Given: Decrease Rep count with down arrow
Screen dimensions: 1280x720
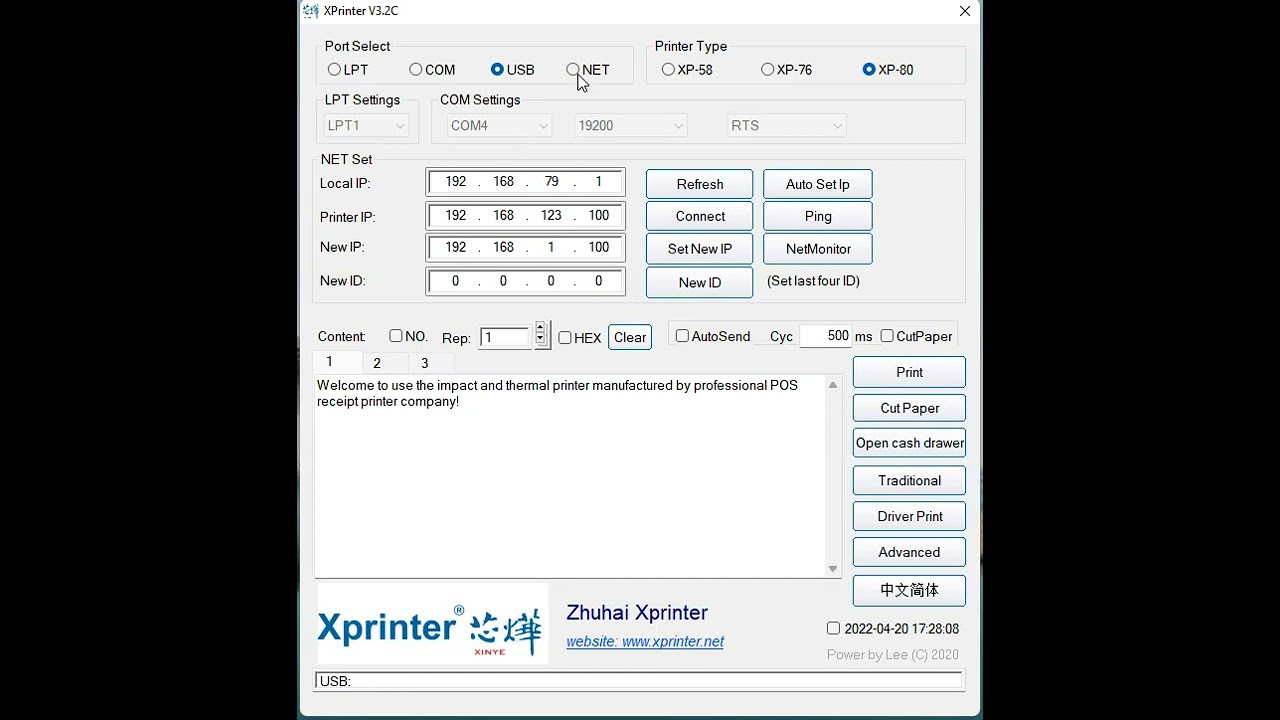Looking at the screenshot, I should (541, 341).
